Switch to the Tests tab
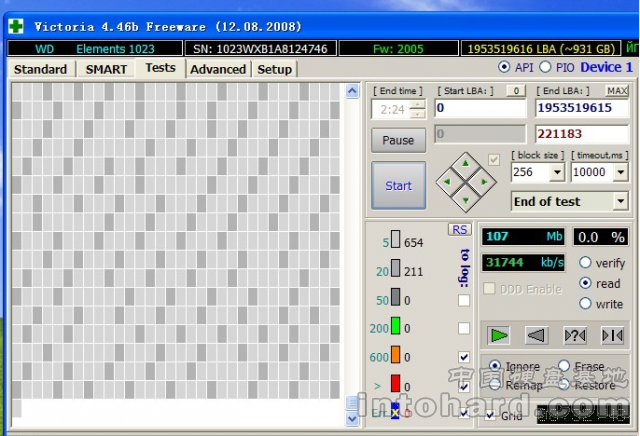The height and width of the screenshot is (436, 640). [160, 68]
